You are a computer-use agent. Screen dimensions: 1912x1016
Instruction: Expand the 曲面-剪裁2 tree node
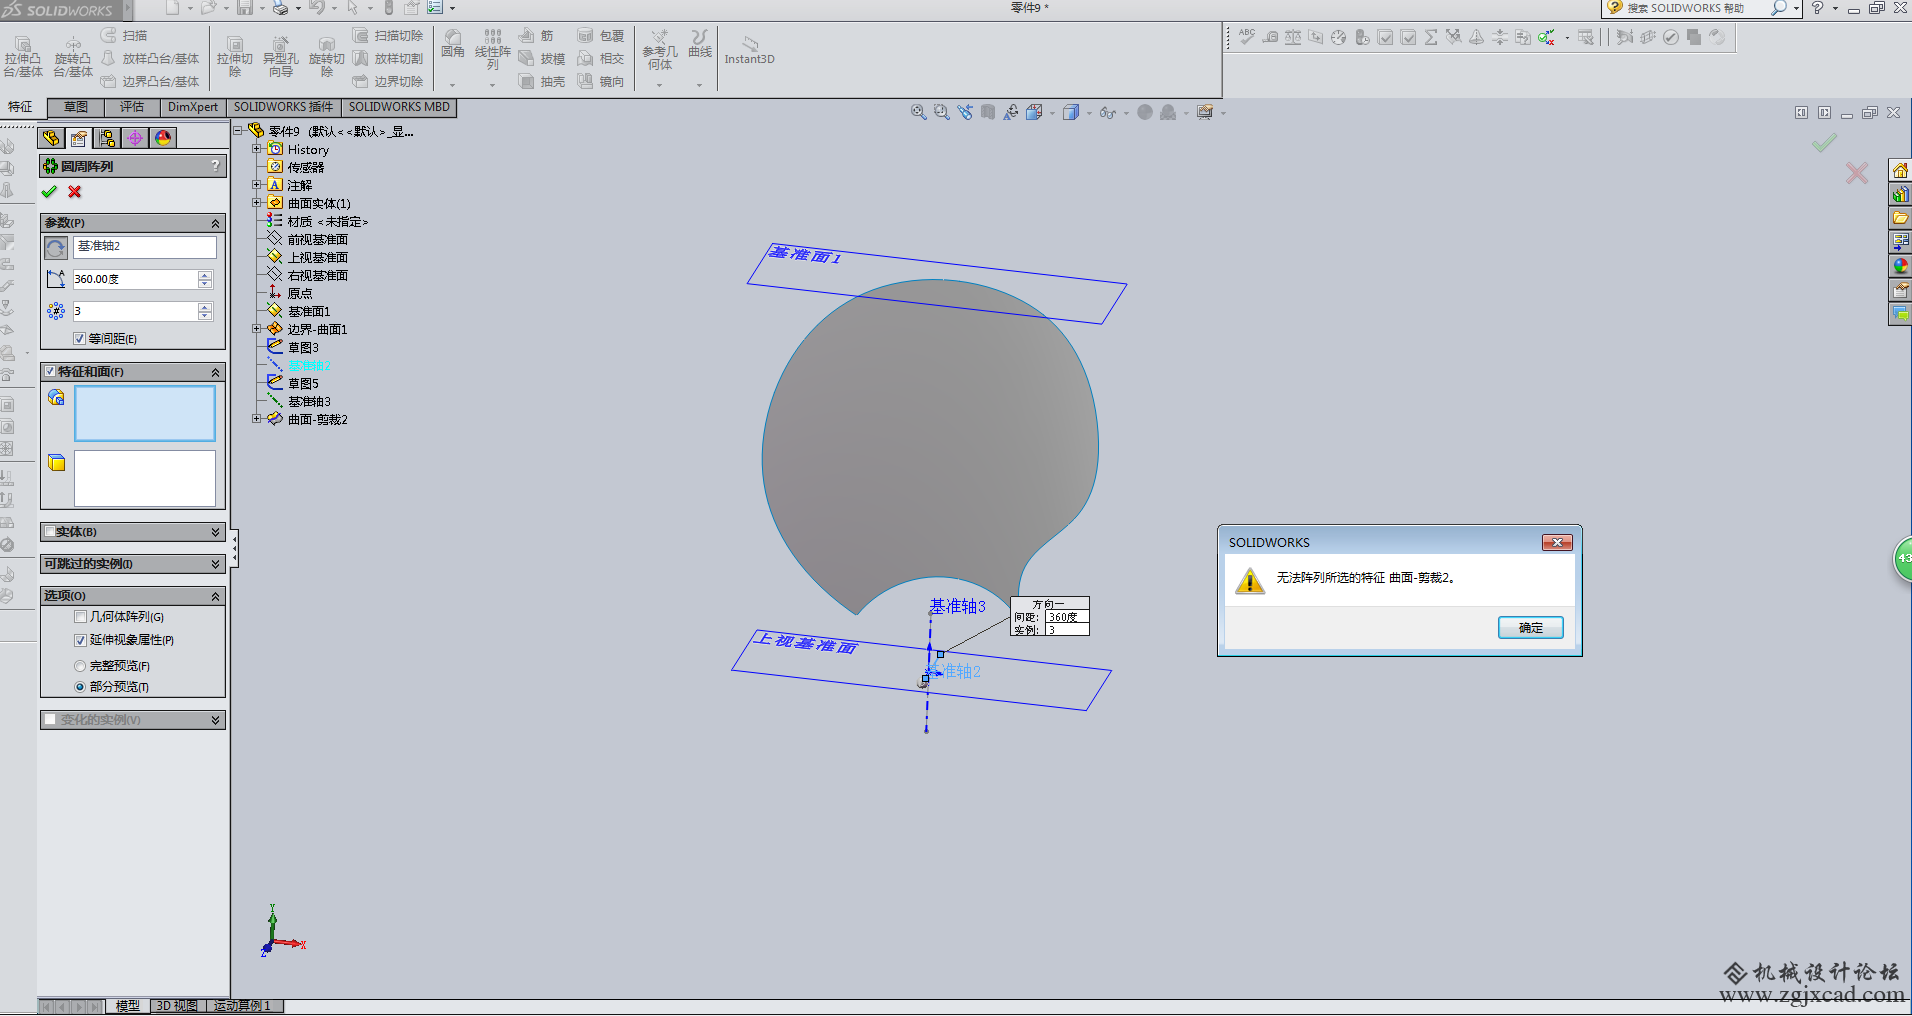pos(257,418)
